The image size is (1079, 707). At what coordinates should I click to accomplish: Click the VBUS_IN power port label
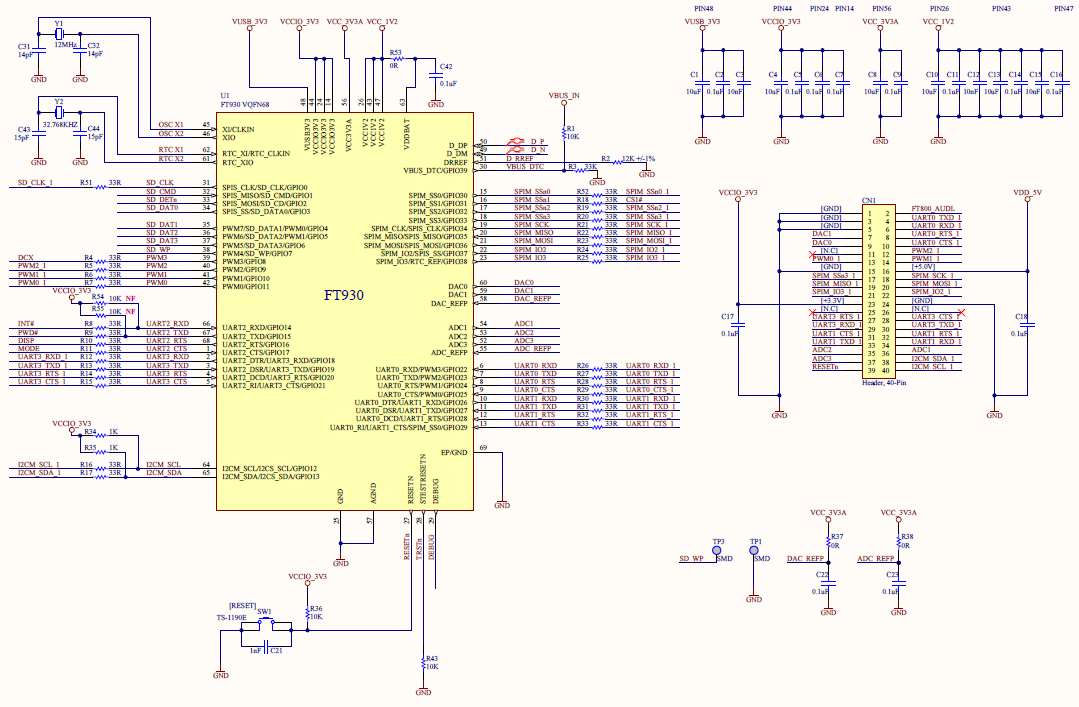564,95
